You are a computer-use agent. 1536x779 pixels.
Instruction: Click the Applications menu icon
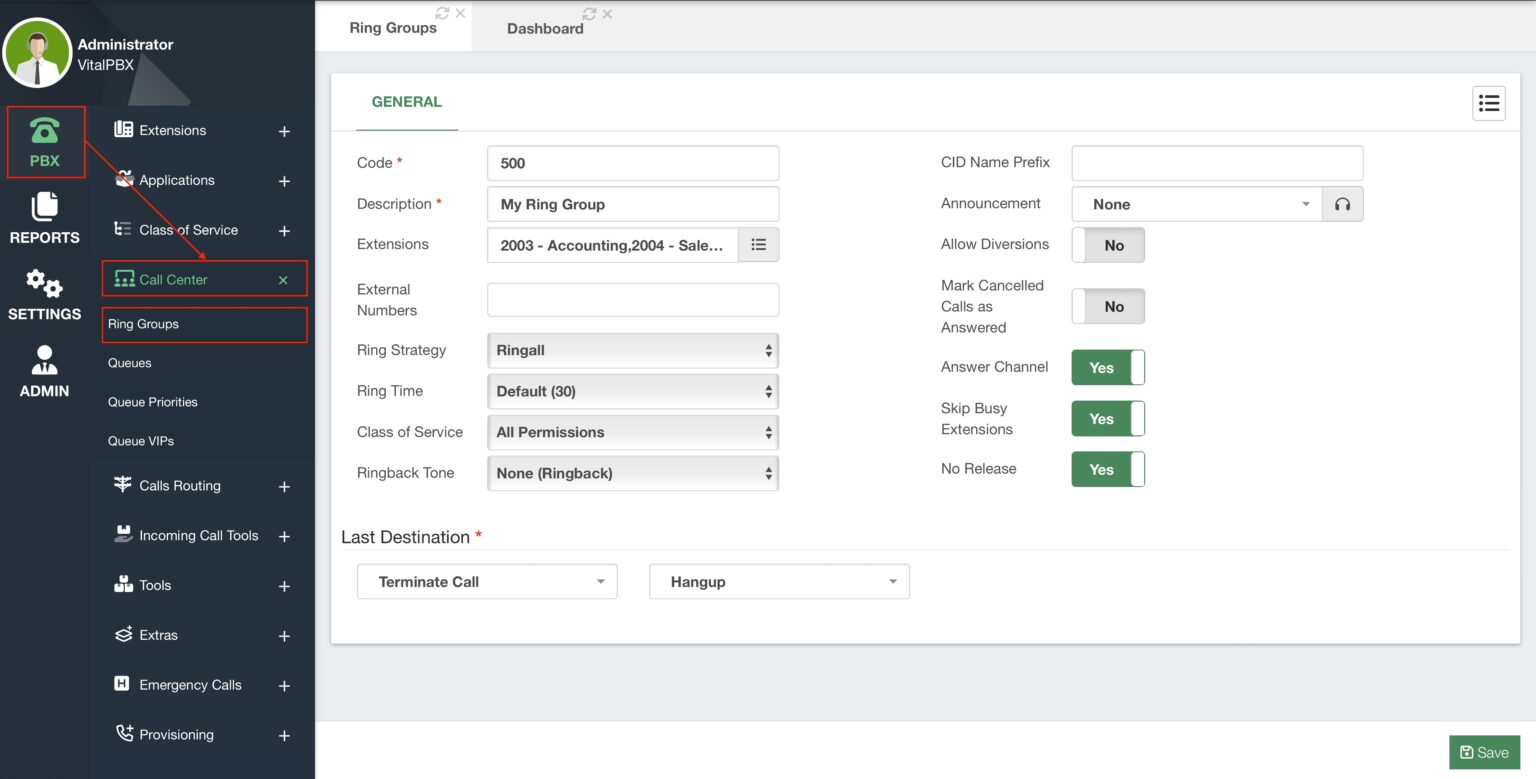point(124,180)
